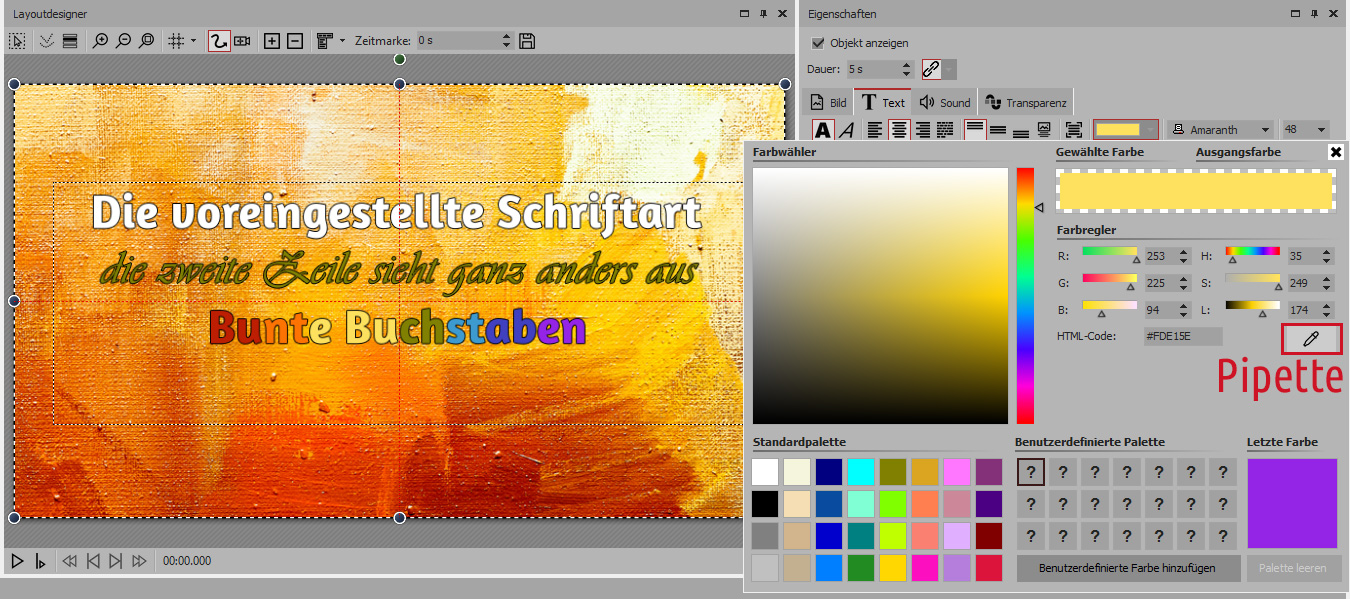The height and width of the screenshot is (599, 1350).
Task: Click the motion path tool icon
Action: click(x=219, y=41)
